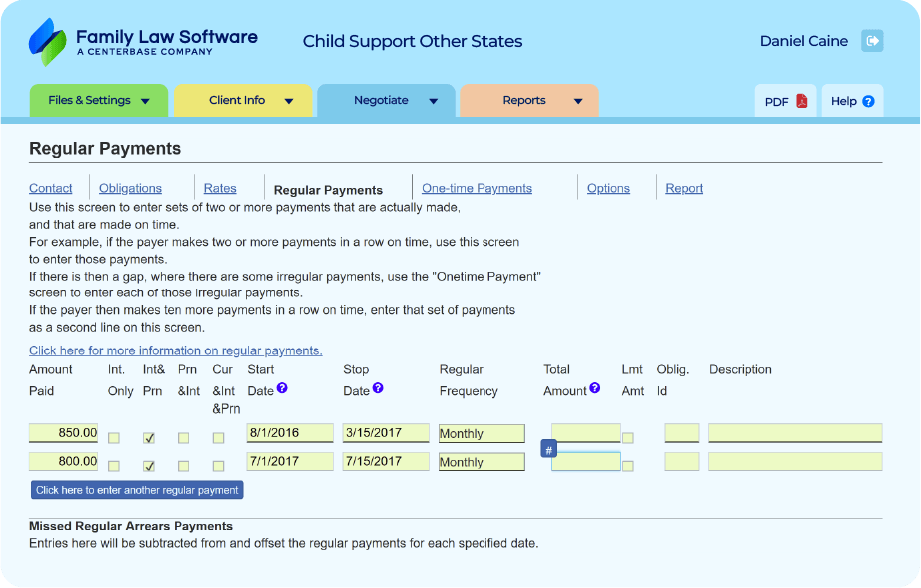This screenshot has width=921, height=588.
Task: Click button to enter another regular payment
Action: (x=137, y=490)
